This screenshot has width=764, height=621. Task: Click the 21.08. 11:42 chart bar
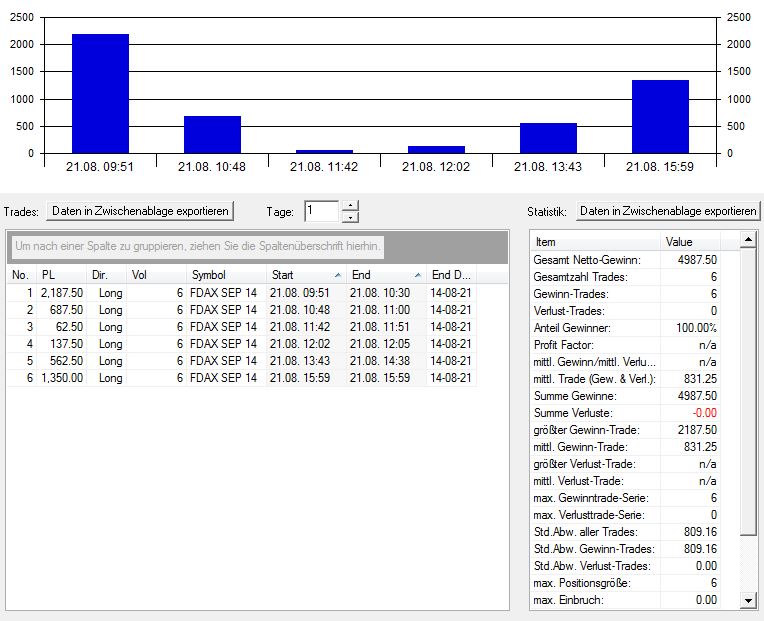click(x=325, y=151)
